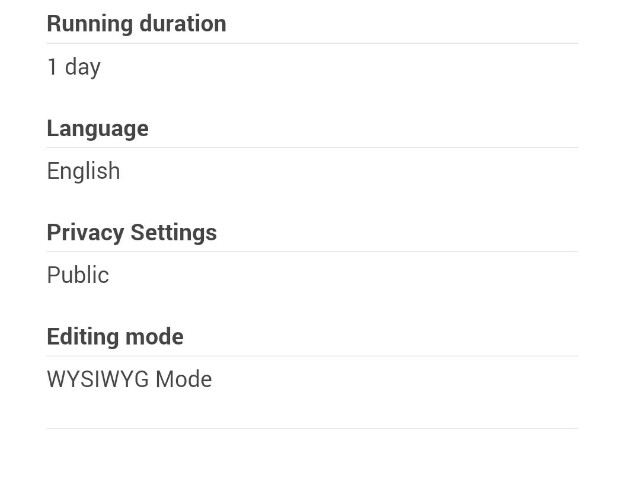The width and height of the screenshot is (640, 480).
Task: Change the Public privacy value
Action: pyautogui.click(x=78, y=275)
